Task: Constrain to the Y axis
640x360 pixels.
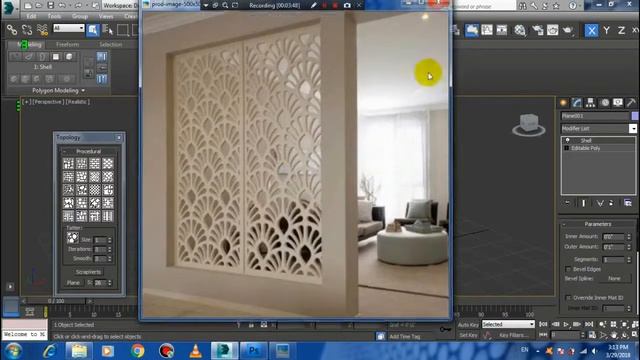Action: pos(607,30)
